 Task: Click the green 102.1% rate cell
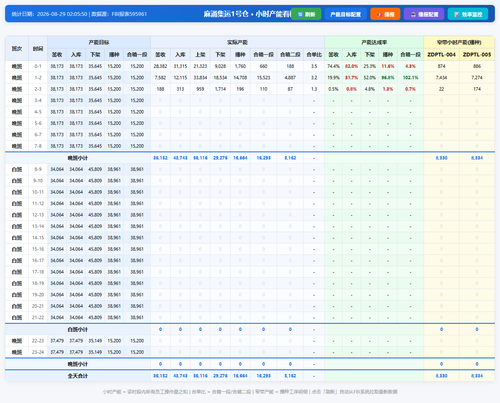click(411, 78)
